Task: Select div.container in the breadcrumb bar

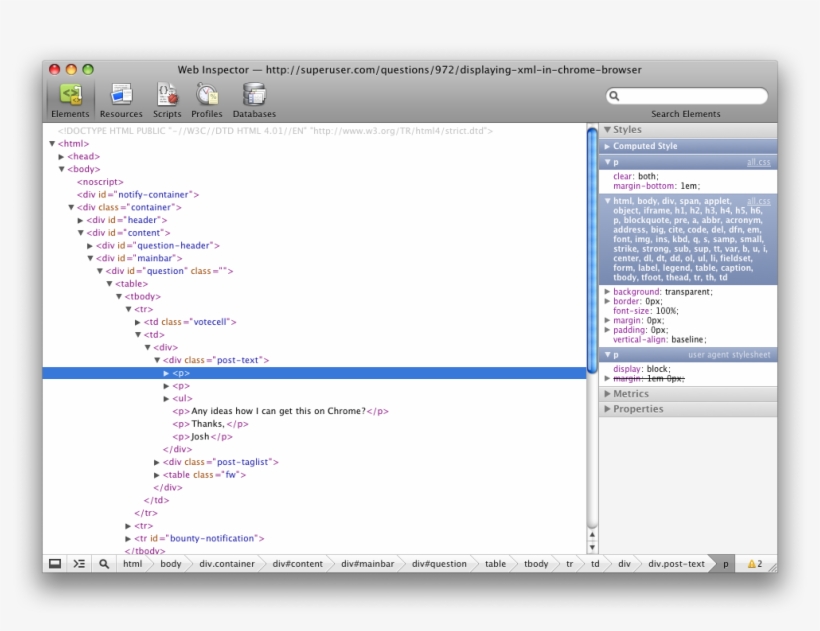Action: pyautogui.click(x=227, y=564)
